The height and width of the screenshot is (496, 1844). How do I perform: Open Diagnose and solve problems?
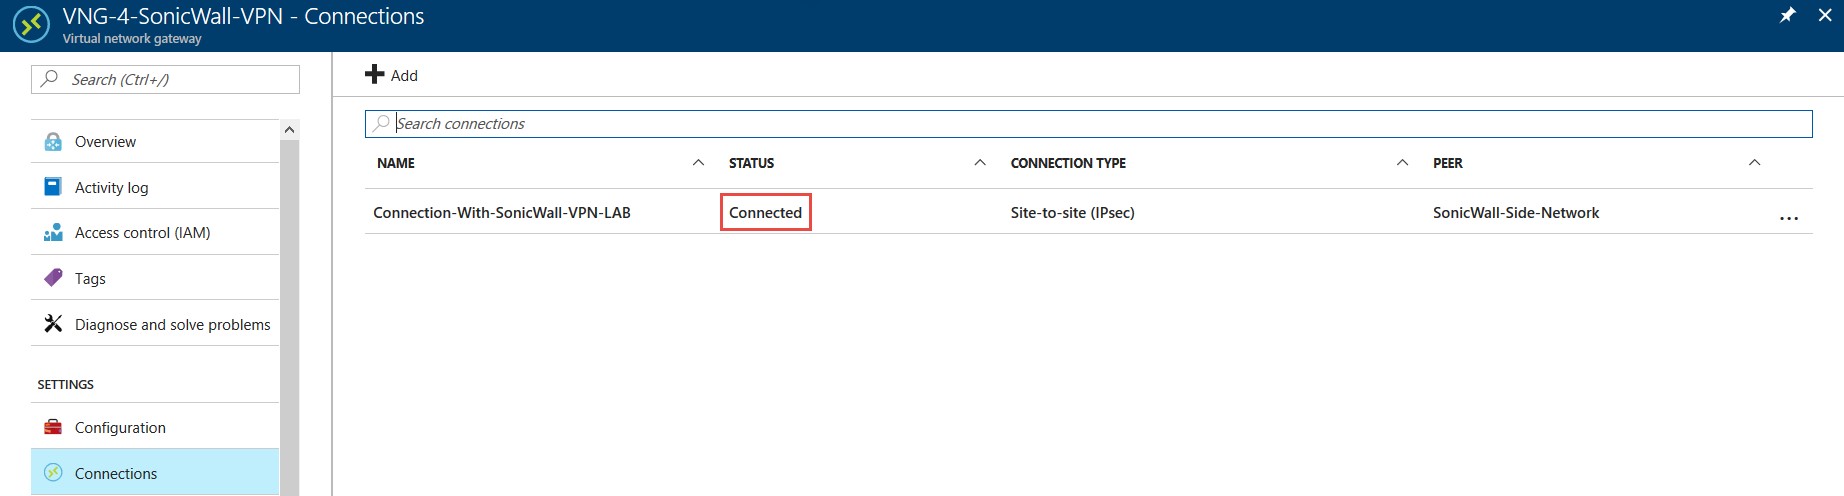pyautogui.click(x=155, y=324)
